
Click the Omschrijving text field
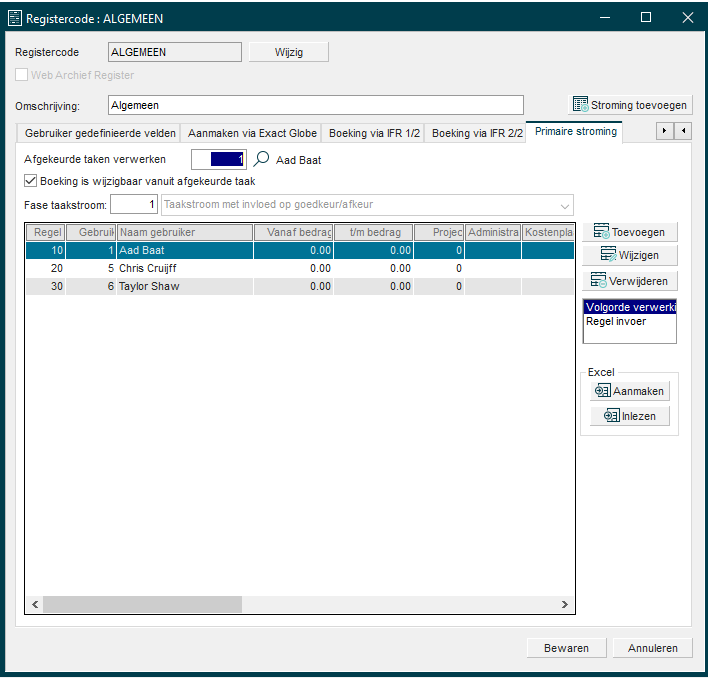point(316,105)
